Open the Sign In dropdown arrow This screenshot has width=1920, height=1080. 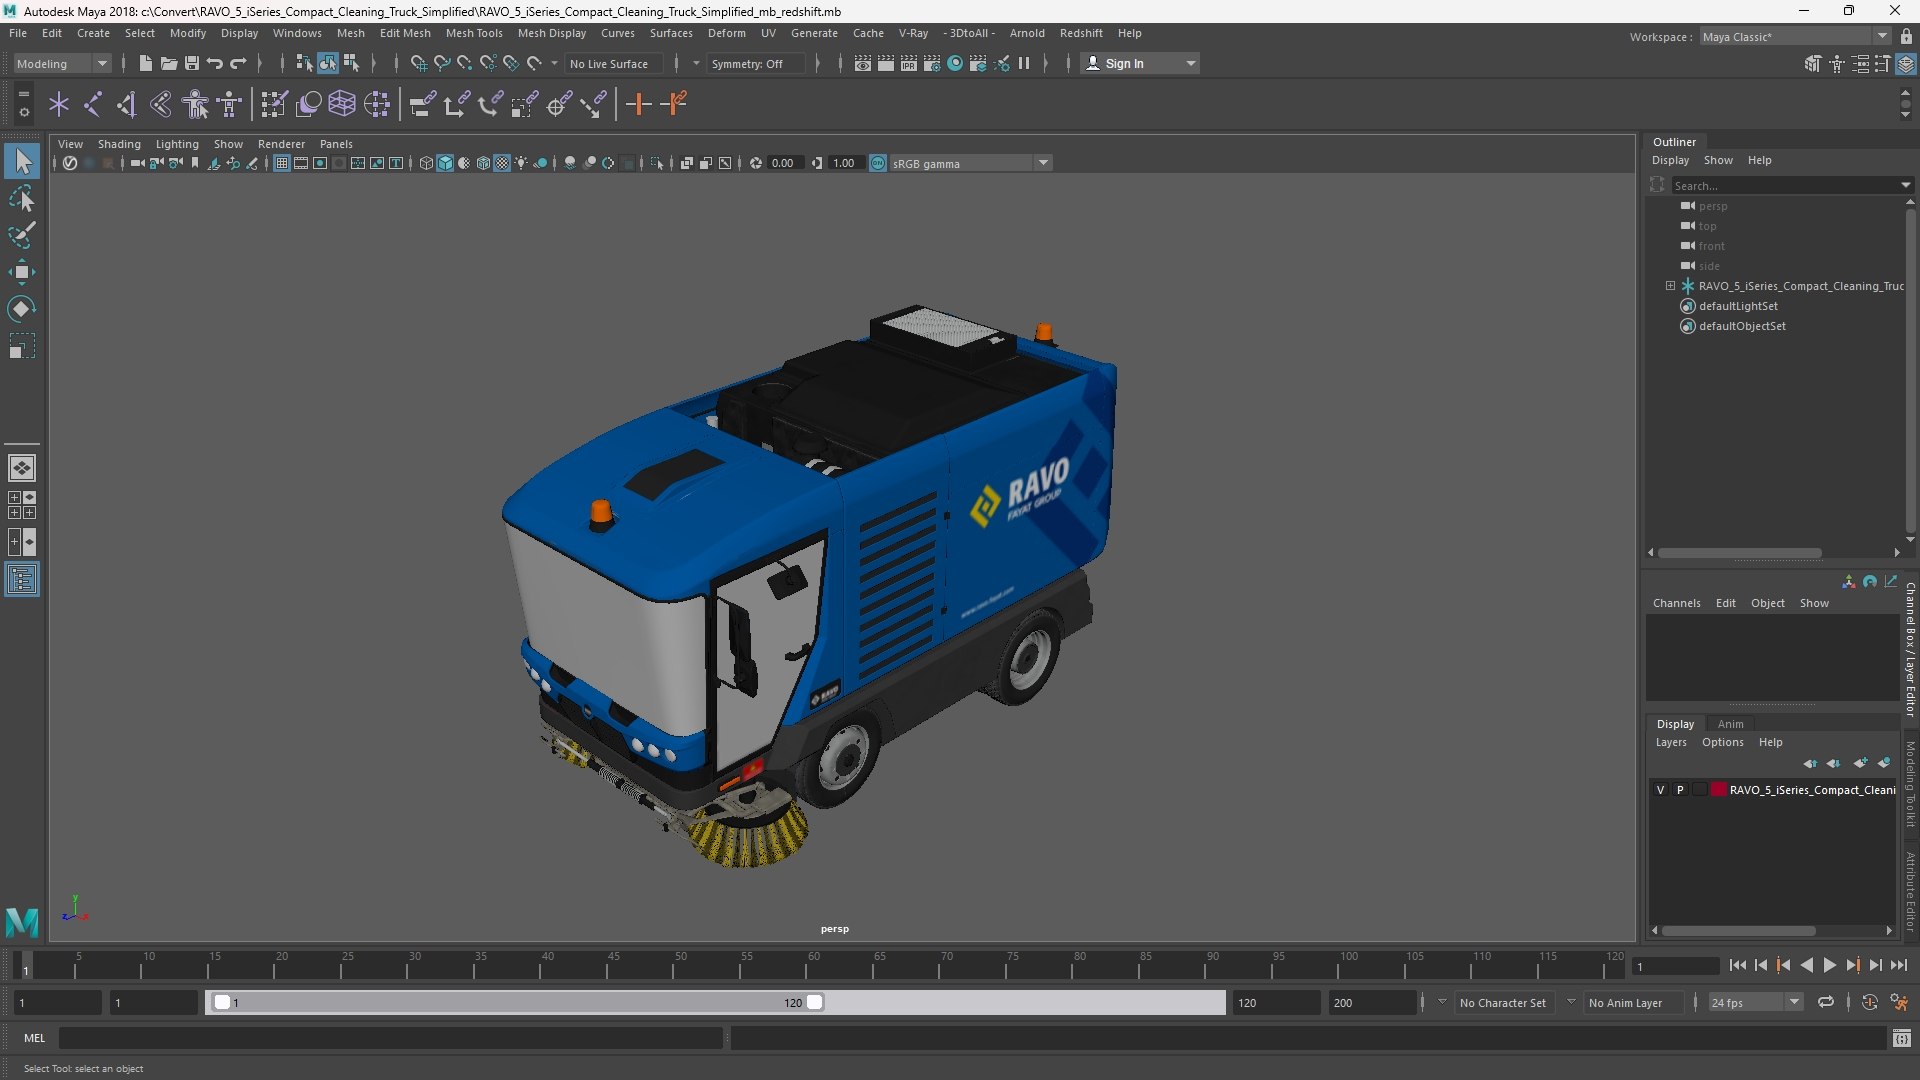click(1191, 63)
